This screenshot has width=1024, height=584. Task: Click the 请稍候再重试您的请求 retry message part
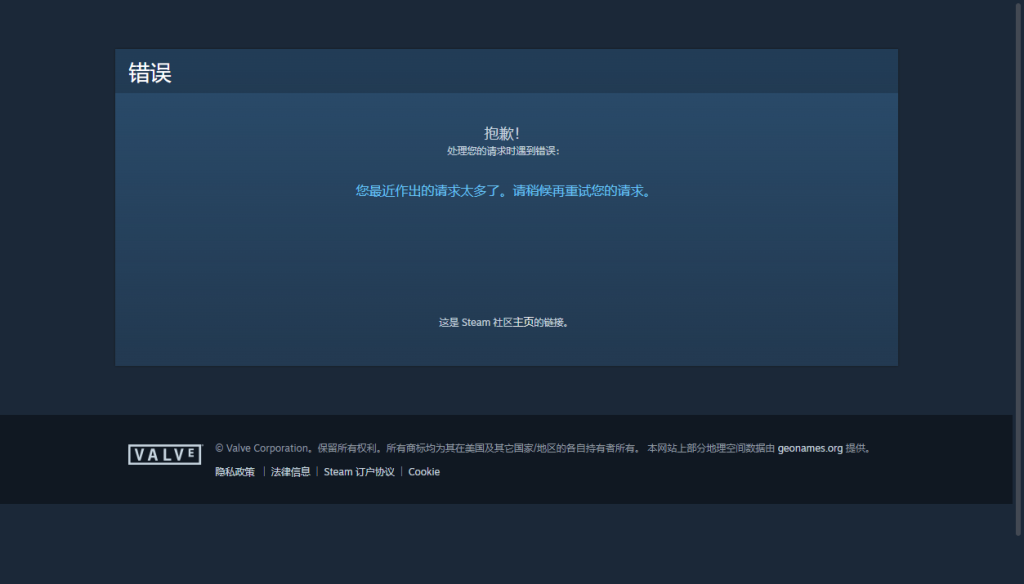(x=581, y=191)
